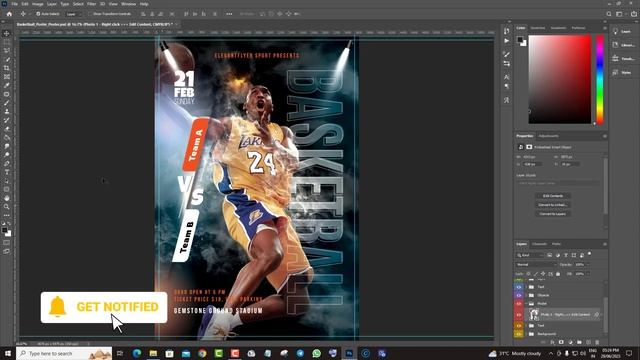
Task: Open the Styles panel
Action: tap(622, 73)
